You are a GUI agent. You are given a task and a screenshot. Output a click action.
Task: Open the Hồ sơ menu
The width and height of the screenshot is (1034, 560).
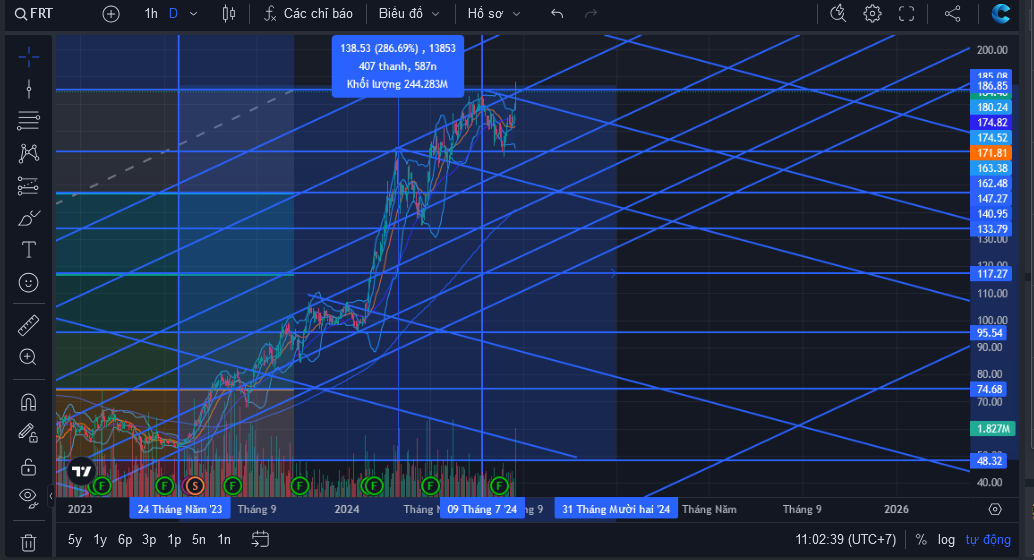pyautogui.click(x=485, y=13)
